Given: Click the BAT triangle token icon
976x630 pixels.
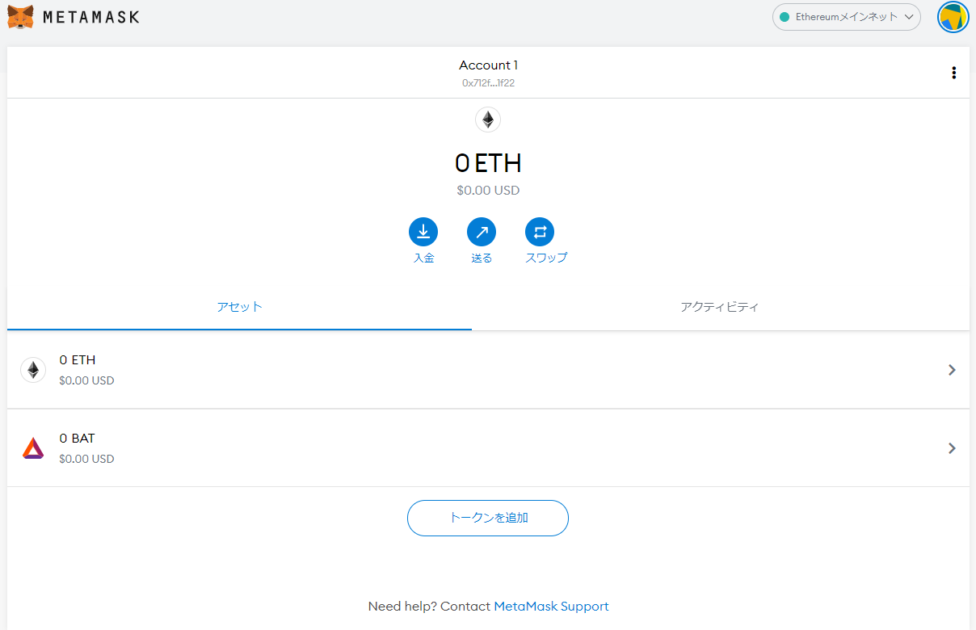Looking at the screenshot, I should (x=33, y=448).
